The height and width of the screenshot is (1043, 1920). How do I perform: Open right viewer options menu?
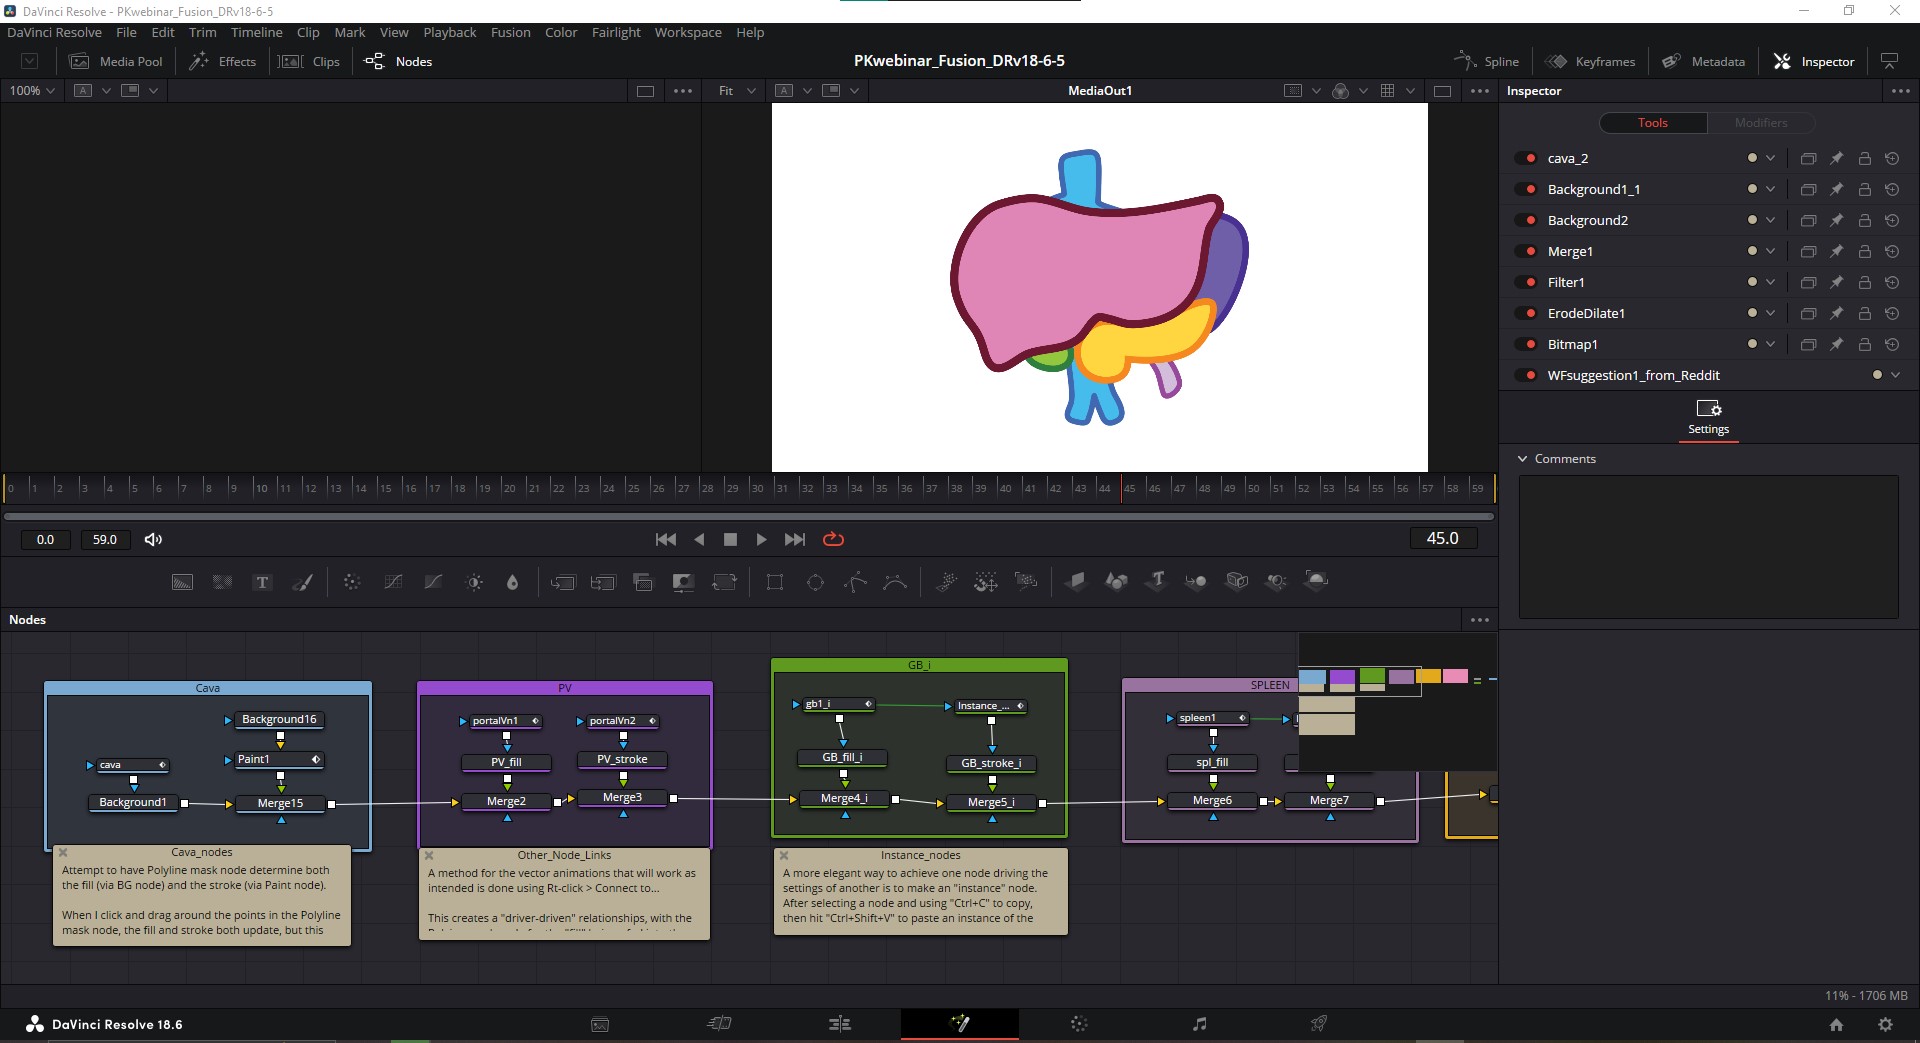point(1480,90)
